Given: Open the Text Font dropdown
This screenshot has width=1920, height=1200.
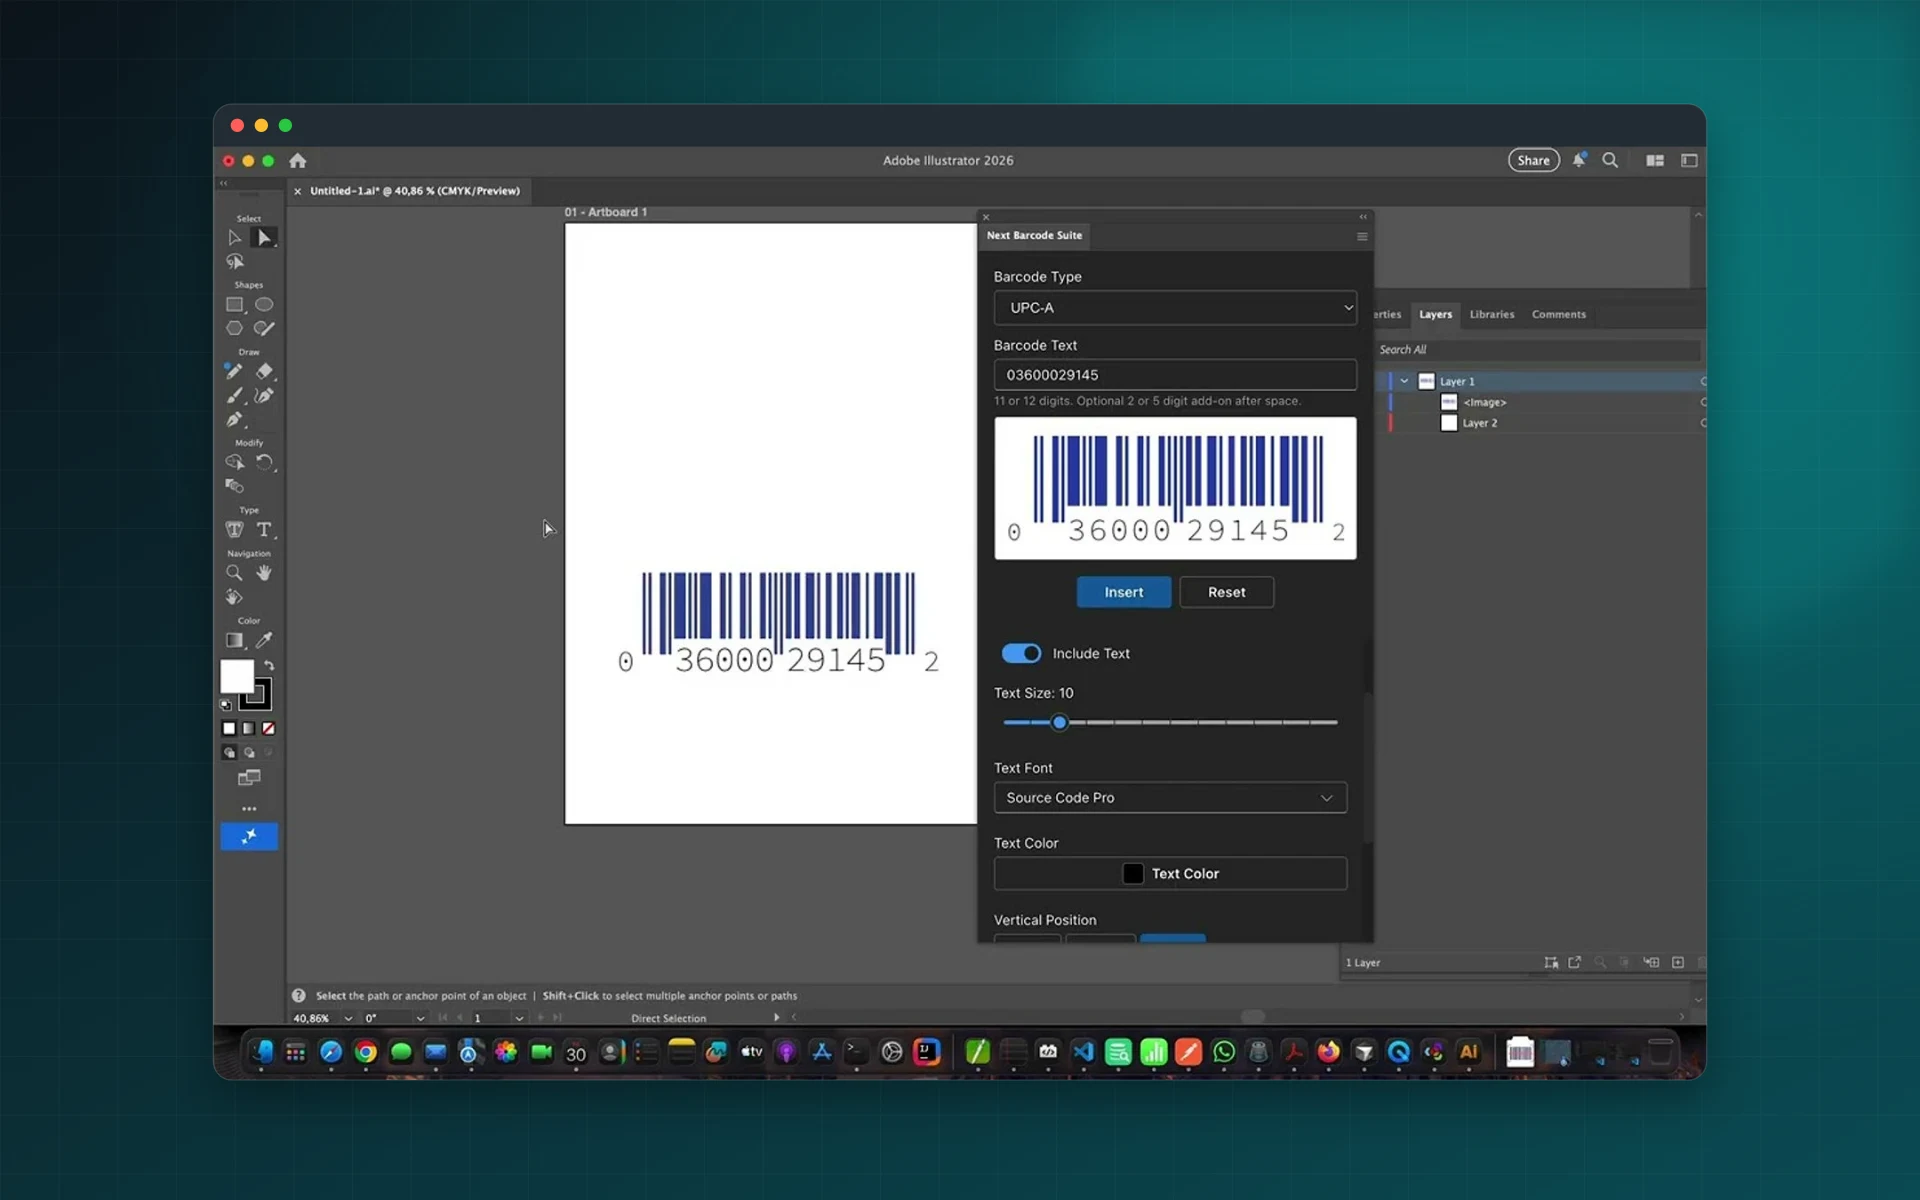Looking at the screenshot, I should (1170, 798).
